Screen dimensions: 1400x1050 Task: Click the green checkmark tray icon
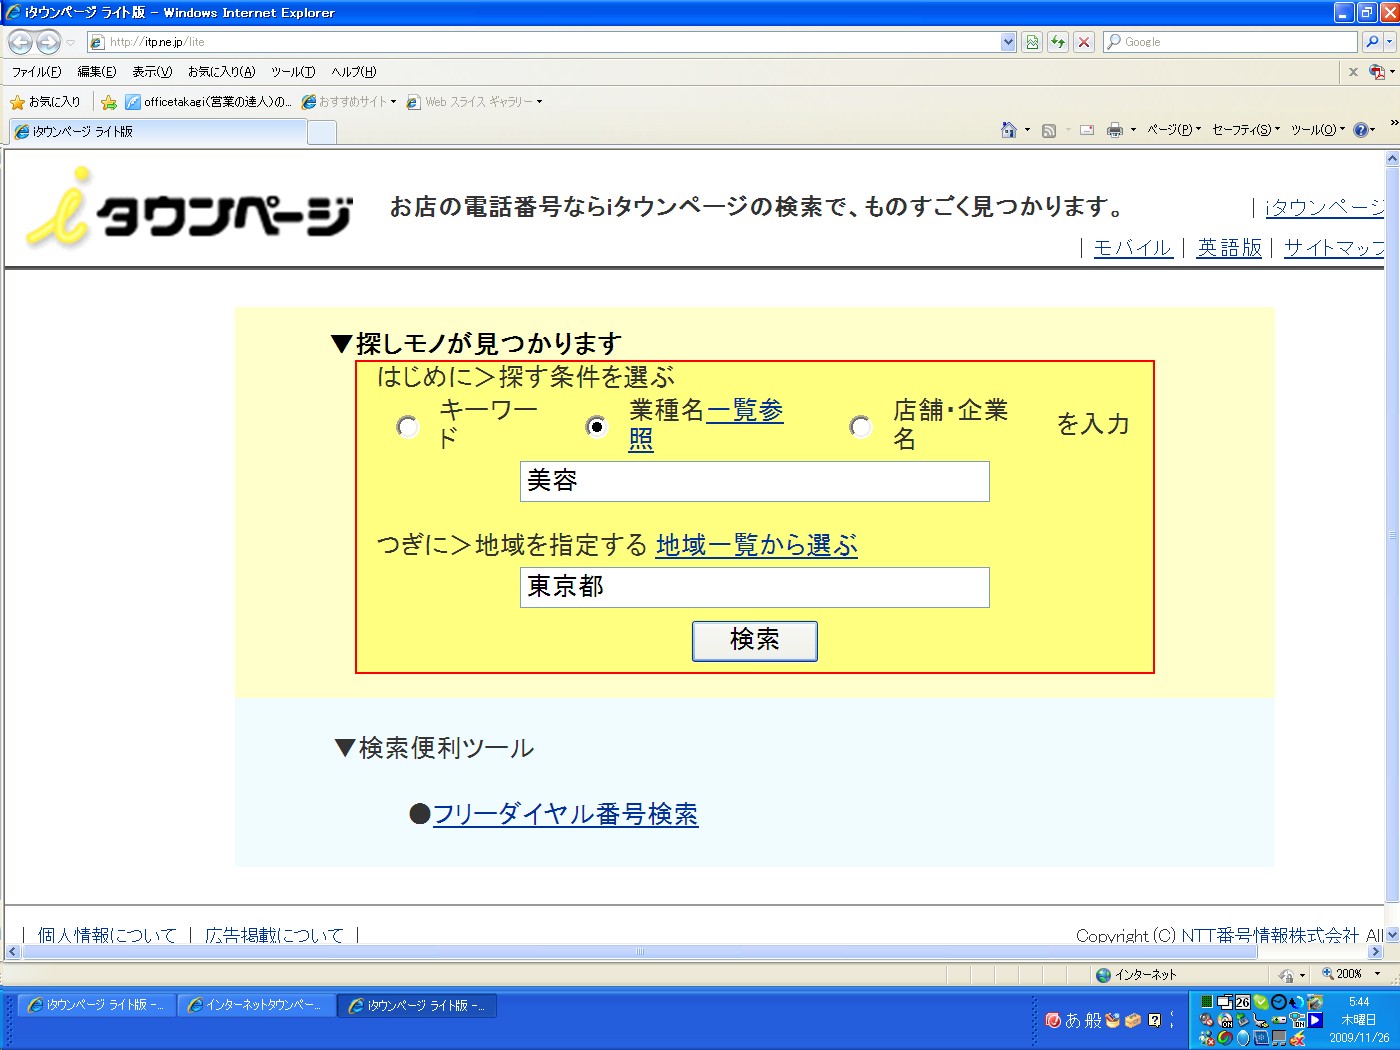coord(1261,1002)
